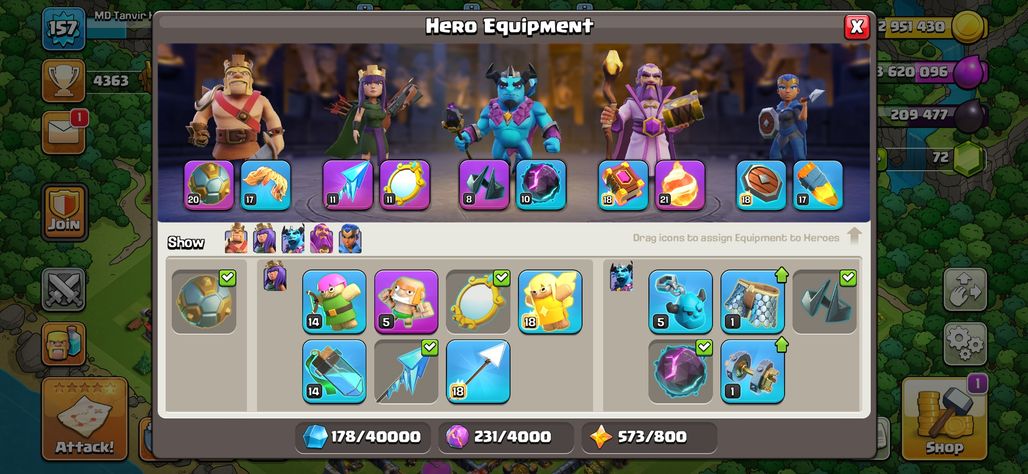Open the Shop button
Screen dimensions: 1028x474
tap(944, 418)
